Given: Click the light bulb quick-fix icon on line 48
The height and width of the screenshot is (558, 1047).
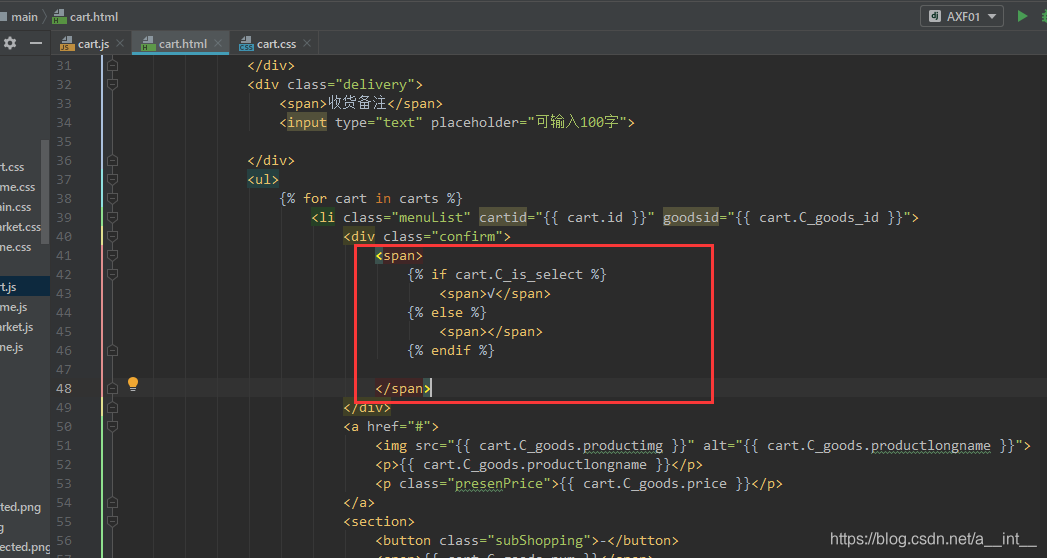Looking at the screenshot, I should coord(133,384).
